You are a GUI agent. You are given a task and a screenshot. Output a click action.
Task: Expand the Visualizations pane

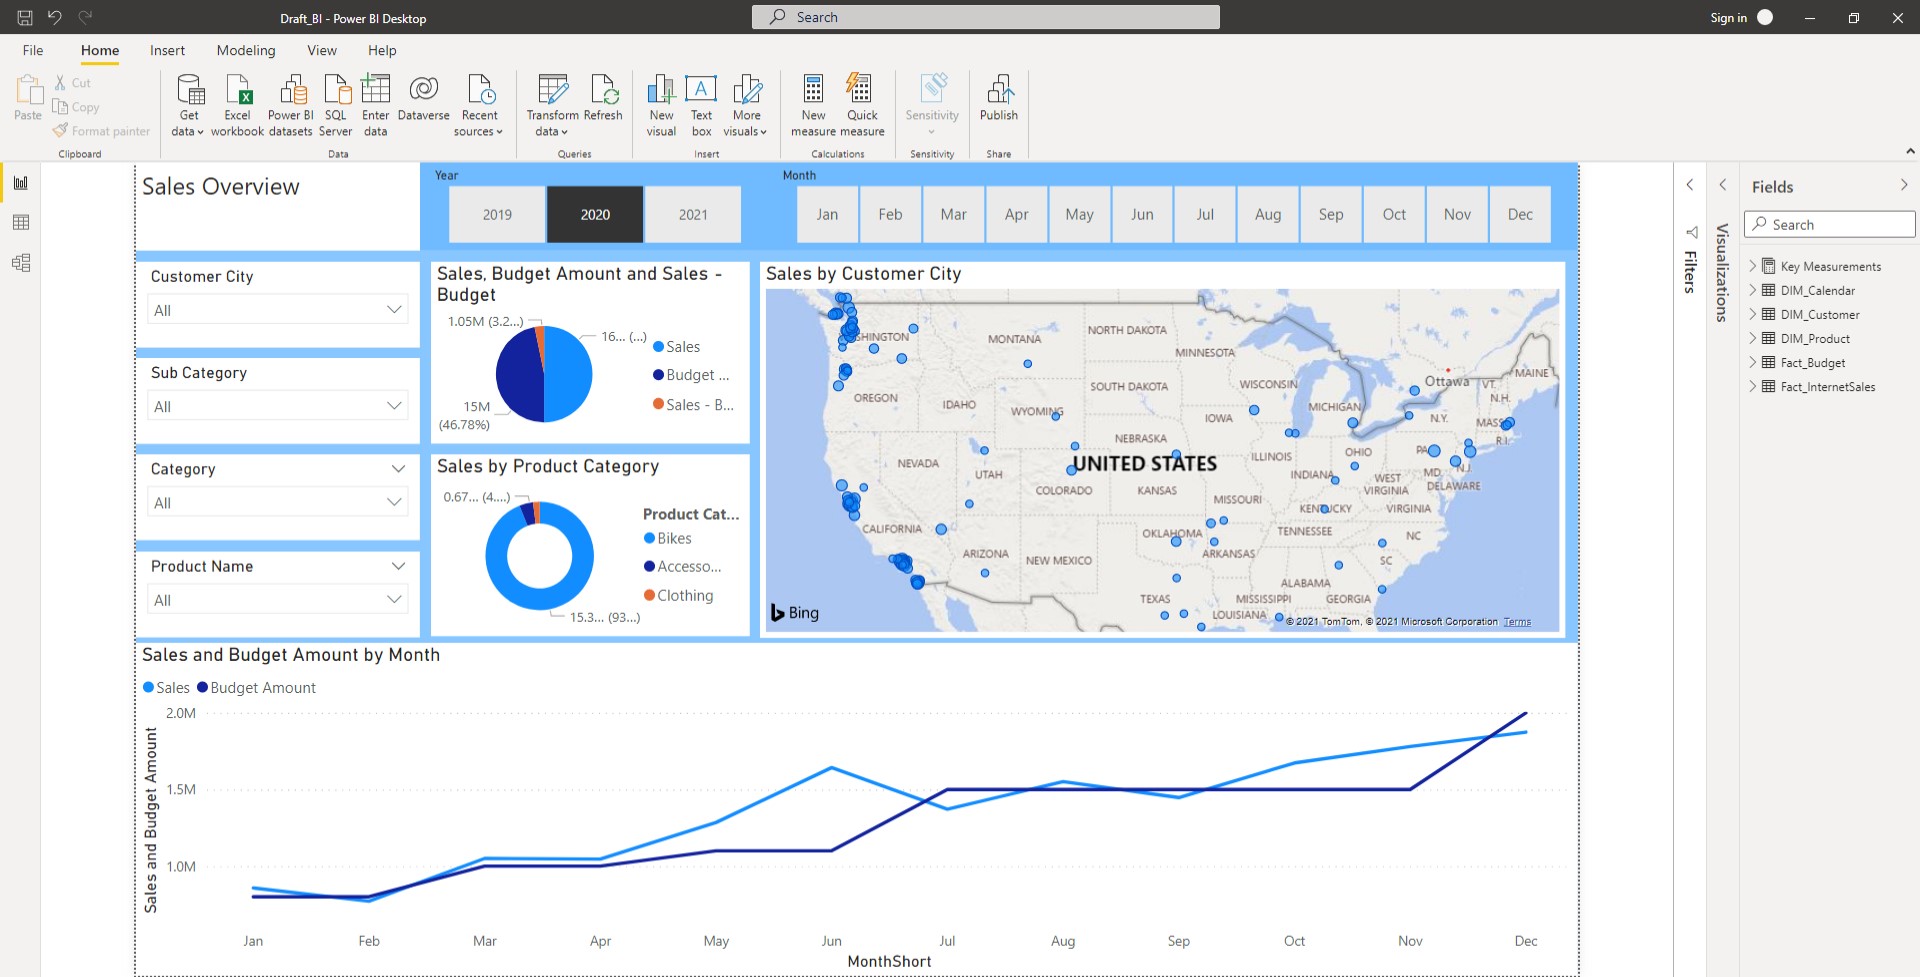coord(1723,185)
